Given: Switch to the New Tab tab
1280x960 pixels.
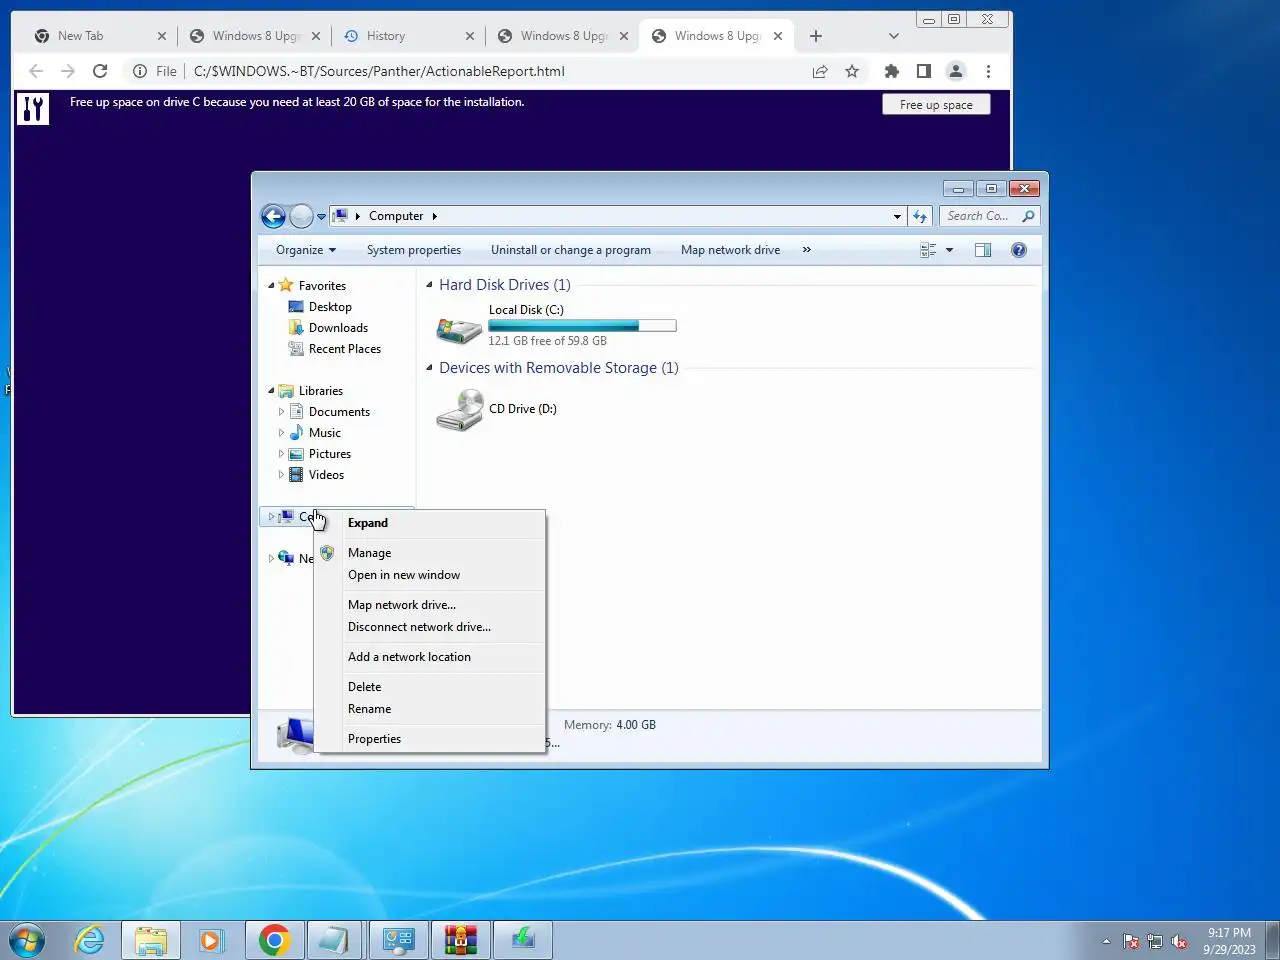Looking at the screenshot, I should tap(100, 36).
